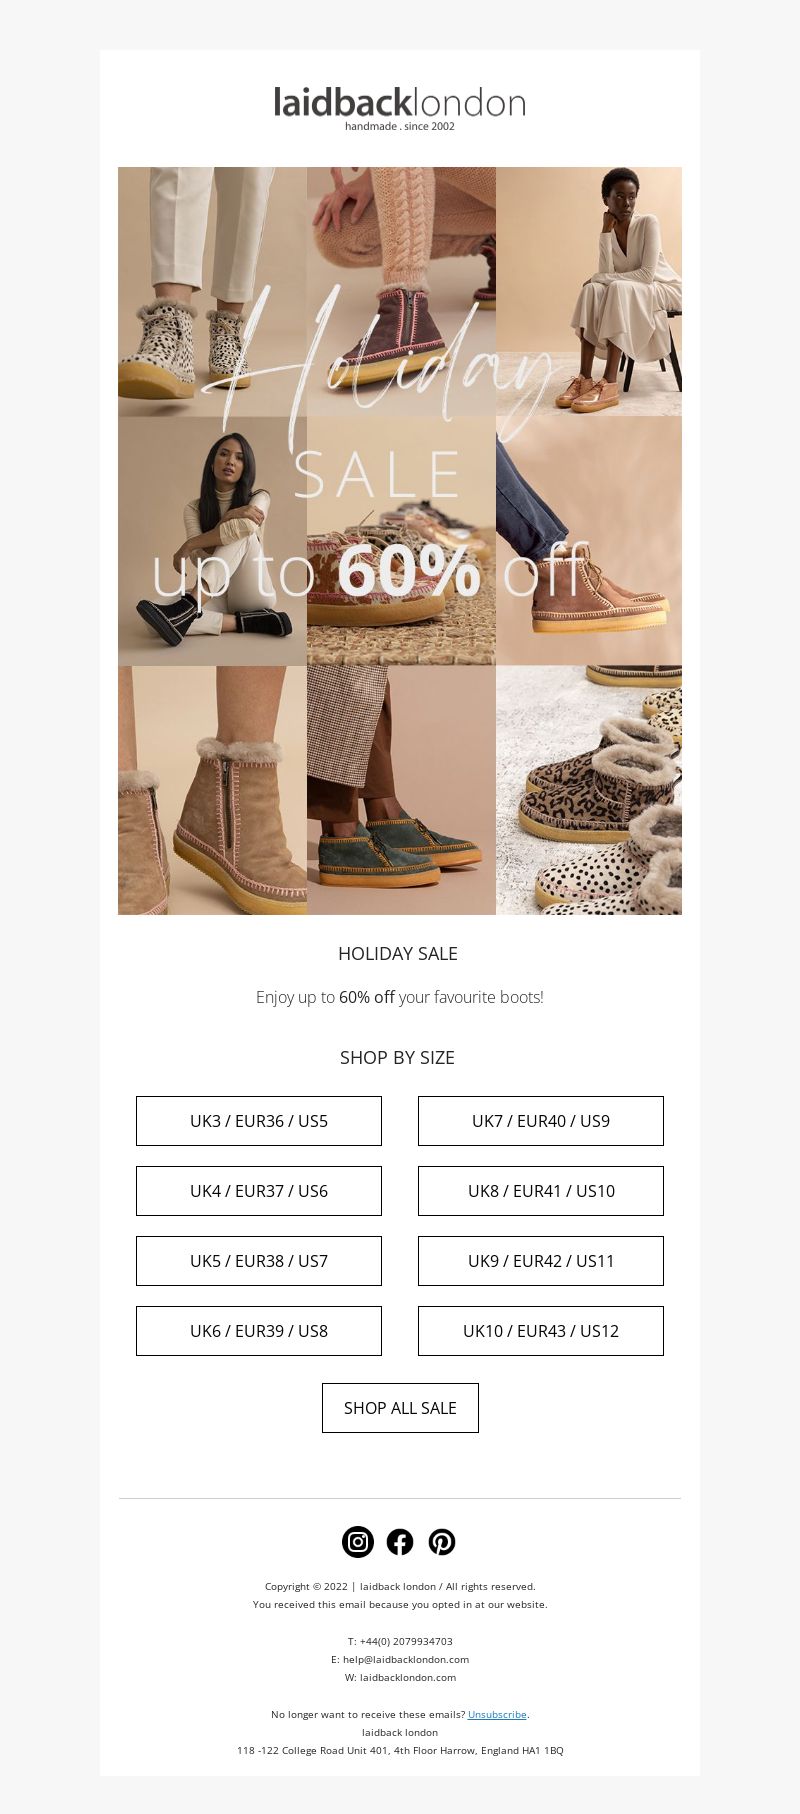Screen dimensions: 800x1814
Task: Click the Unsubscribe link
Action: click(497, 1714)
